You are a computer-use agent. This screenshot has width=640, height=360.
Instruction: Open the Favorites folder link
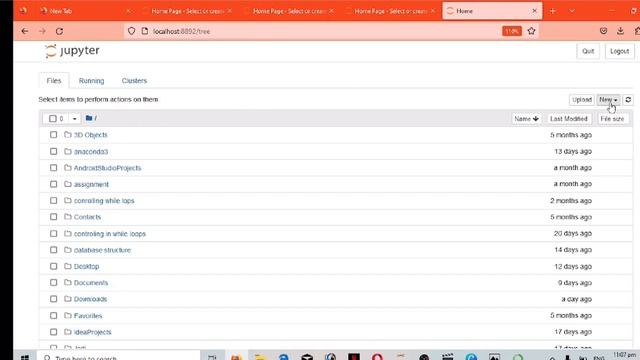pyautogui.click(x=88, y=316)
